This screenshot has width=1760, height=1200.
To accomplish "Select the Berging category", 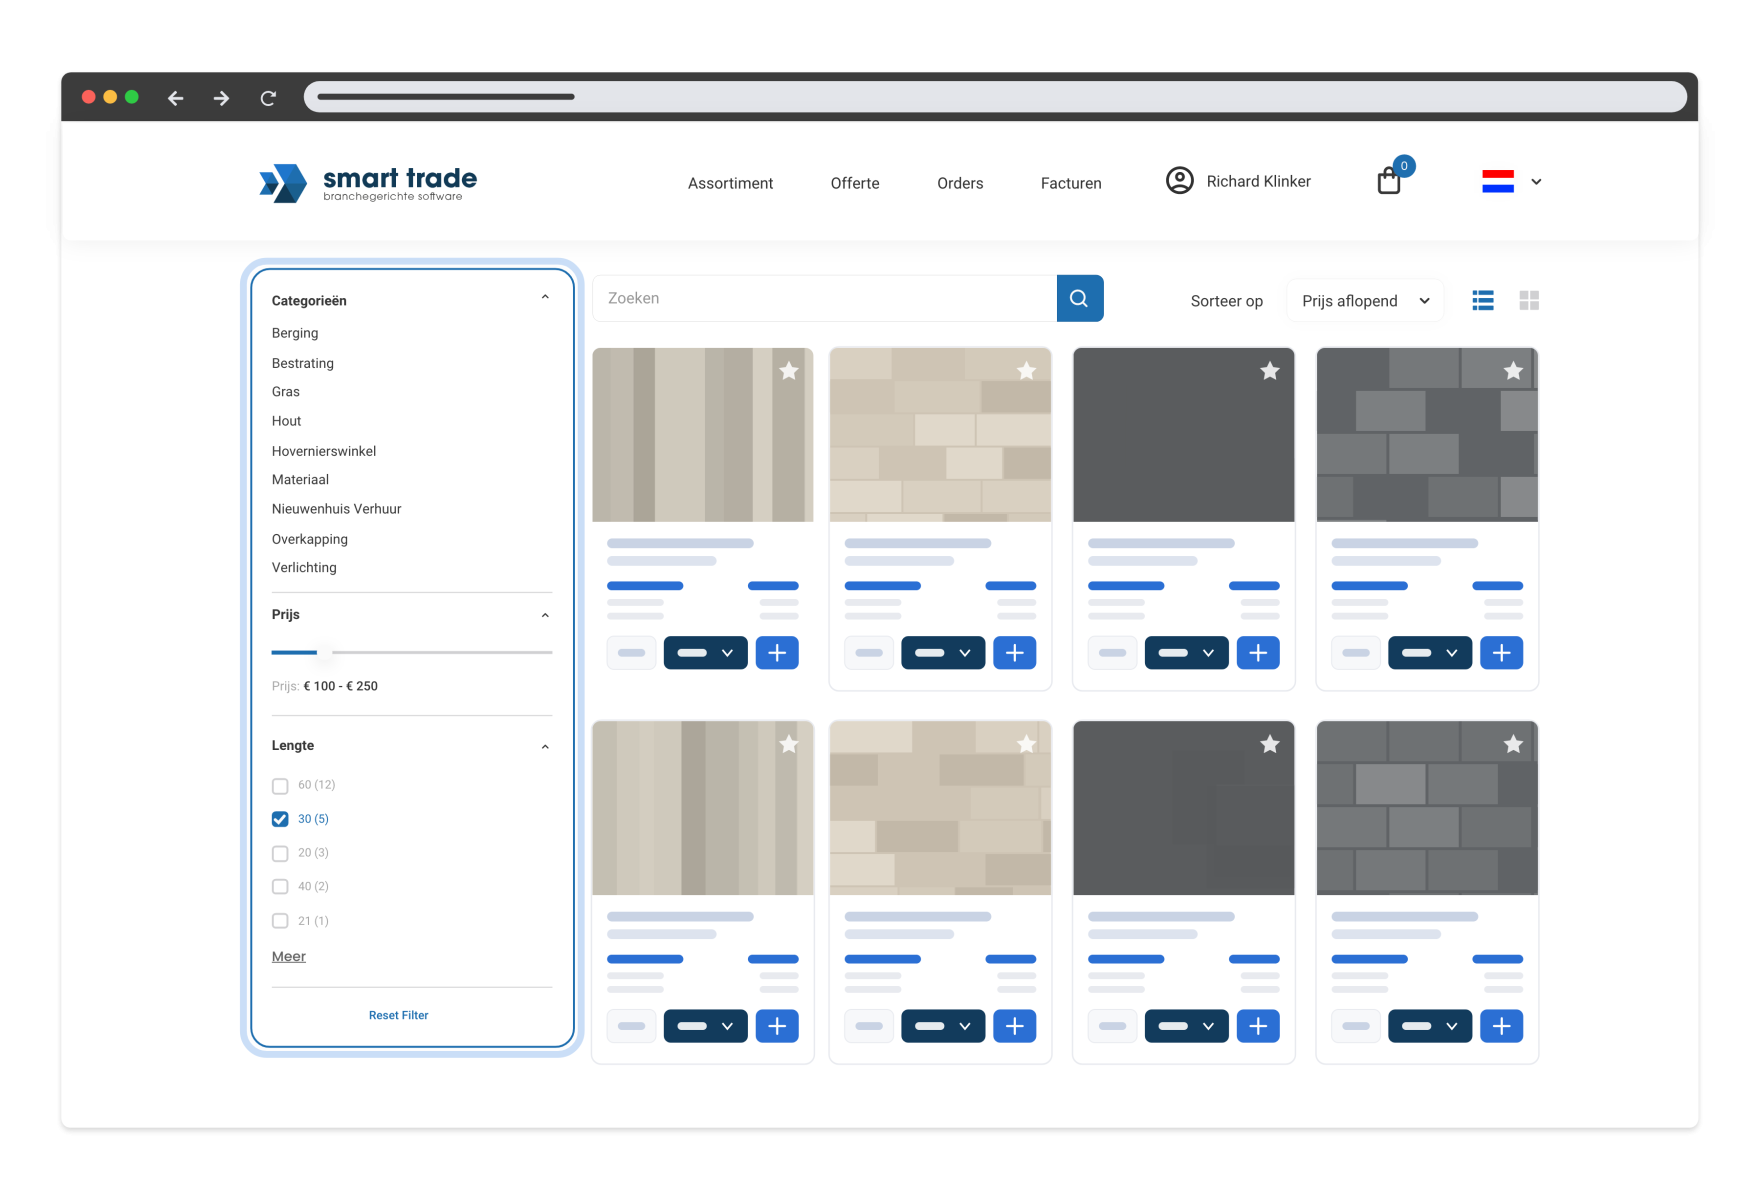I will (295, 333).
